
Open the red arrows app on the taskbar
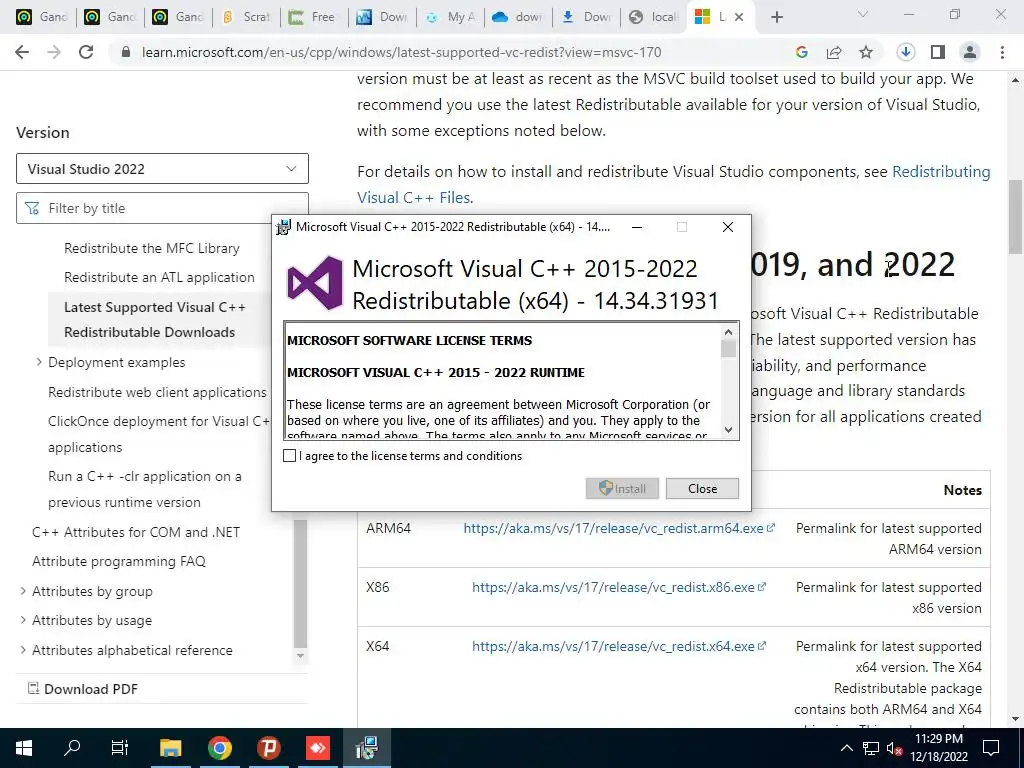tap(317, 748)
